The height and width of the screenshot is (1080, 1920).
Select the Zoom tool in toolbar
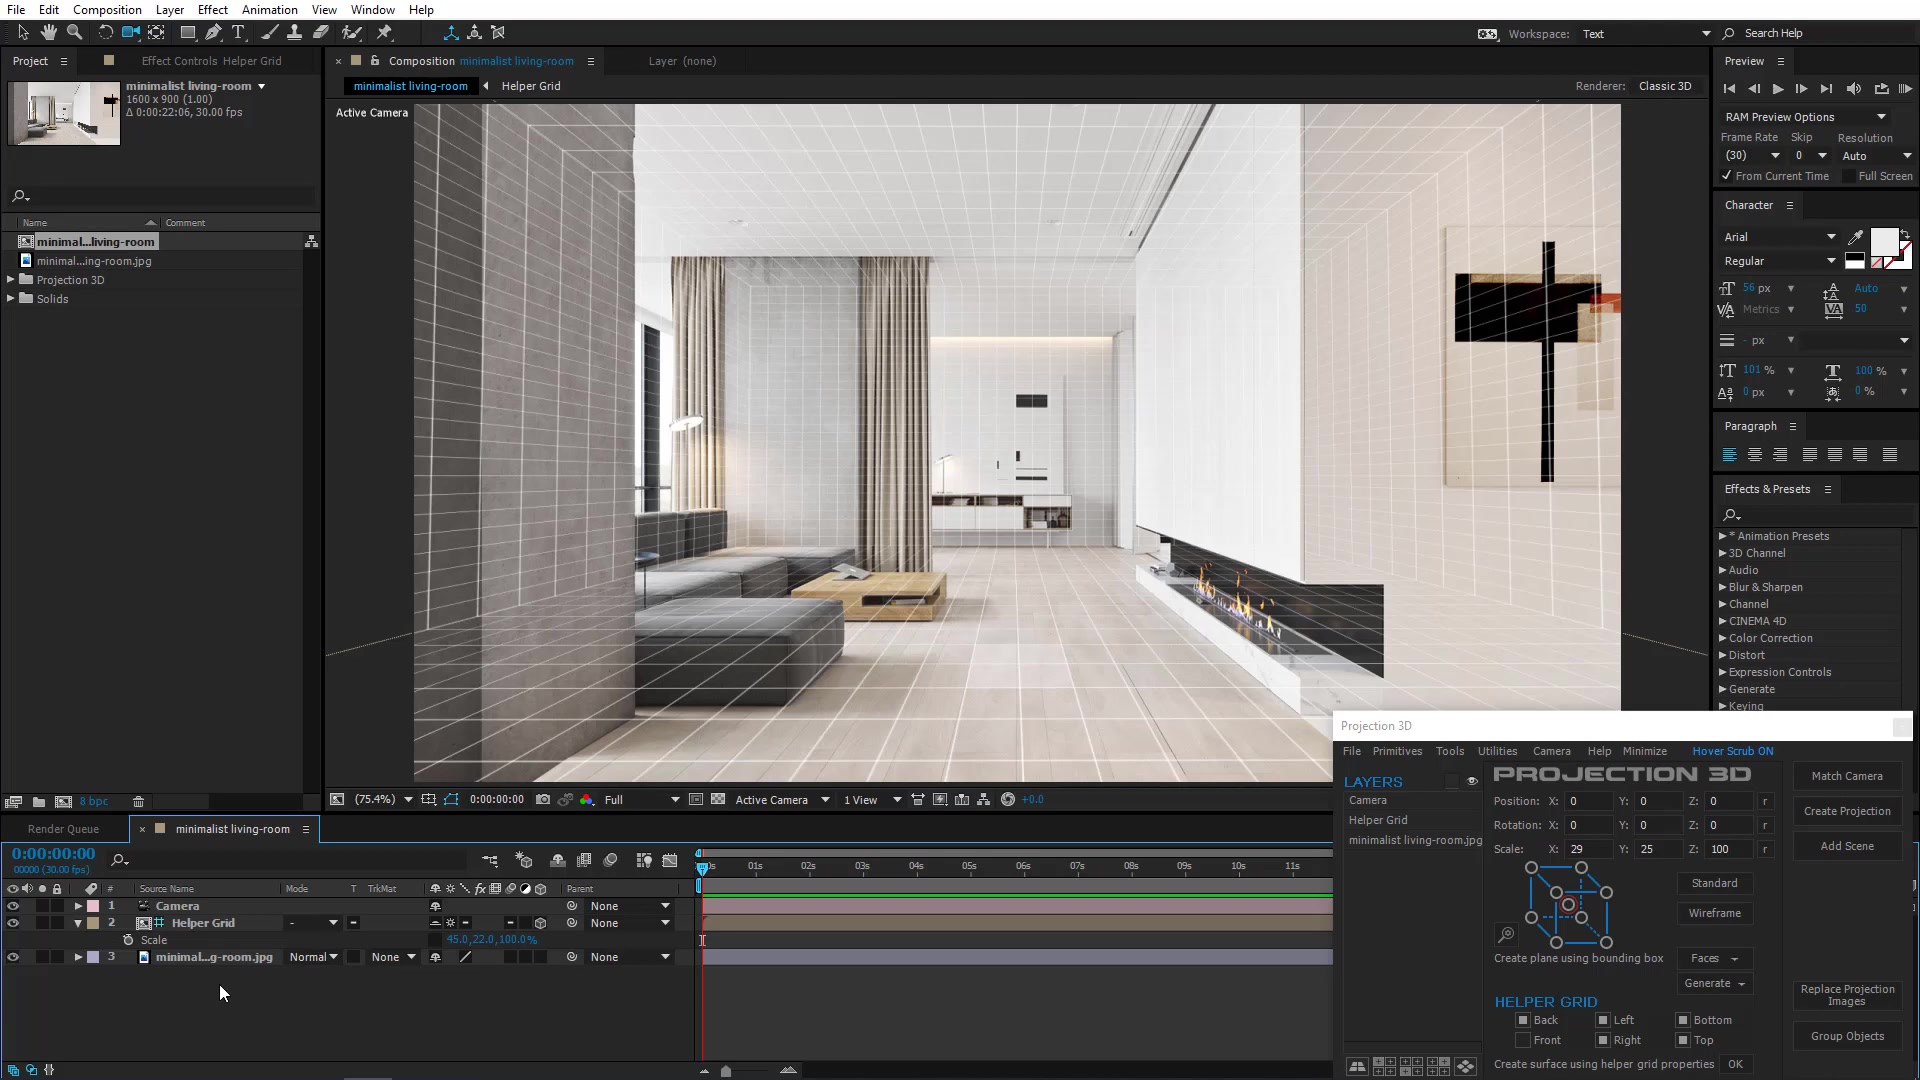coord(74,32)
